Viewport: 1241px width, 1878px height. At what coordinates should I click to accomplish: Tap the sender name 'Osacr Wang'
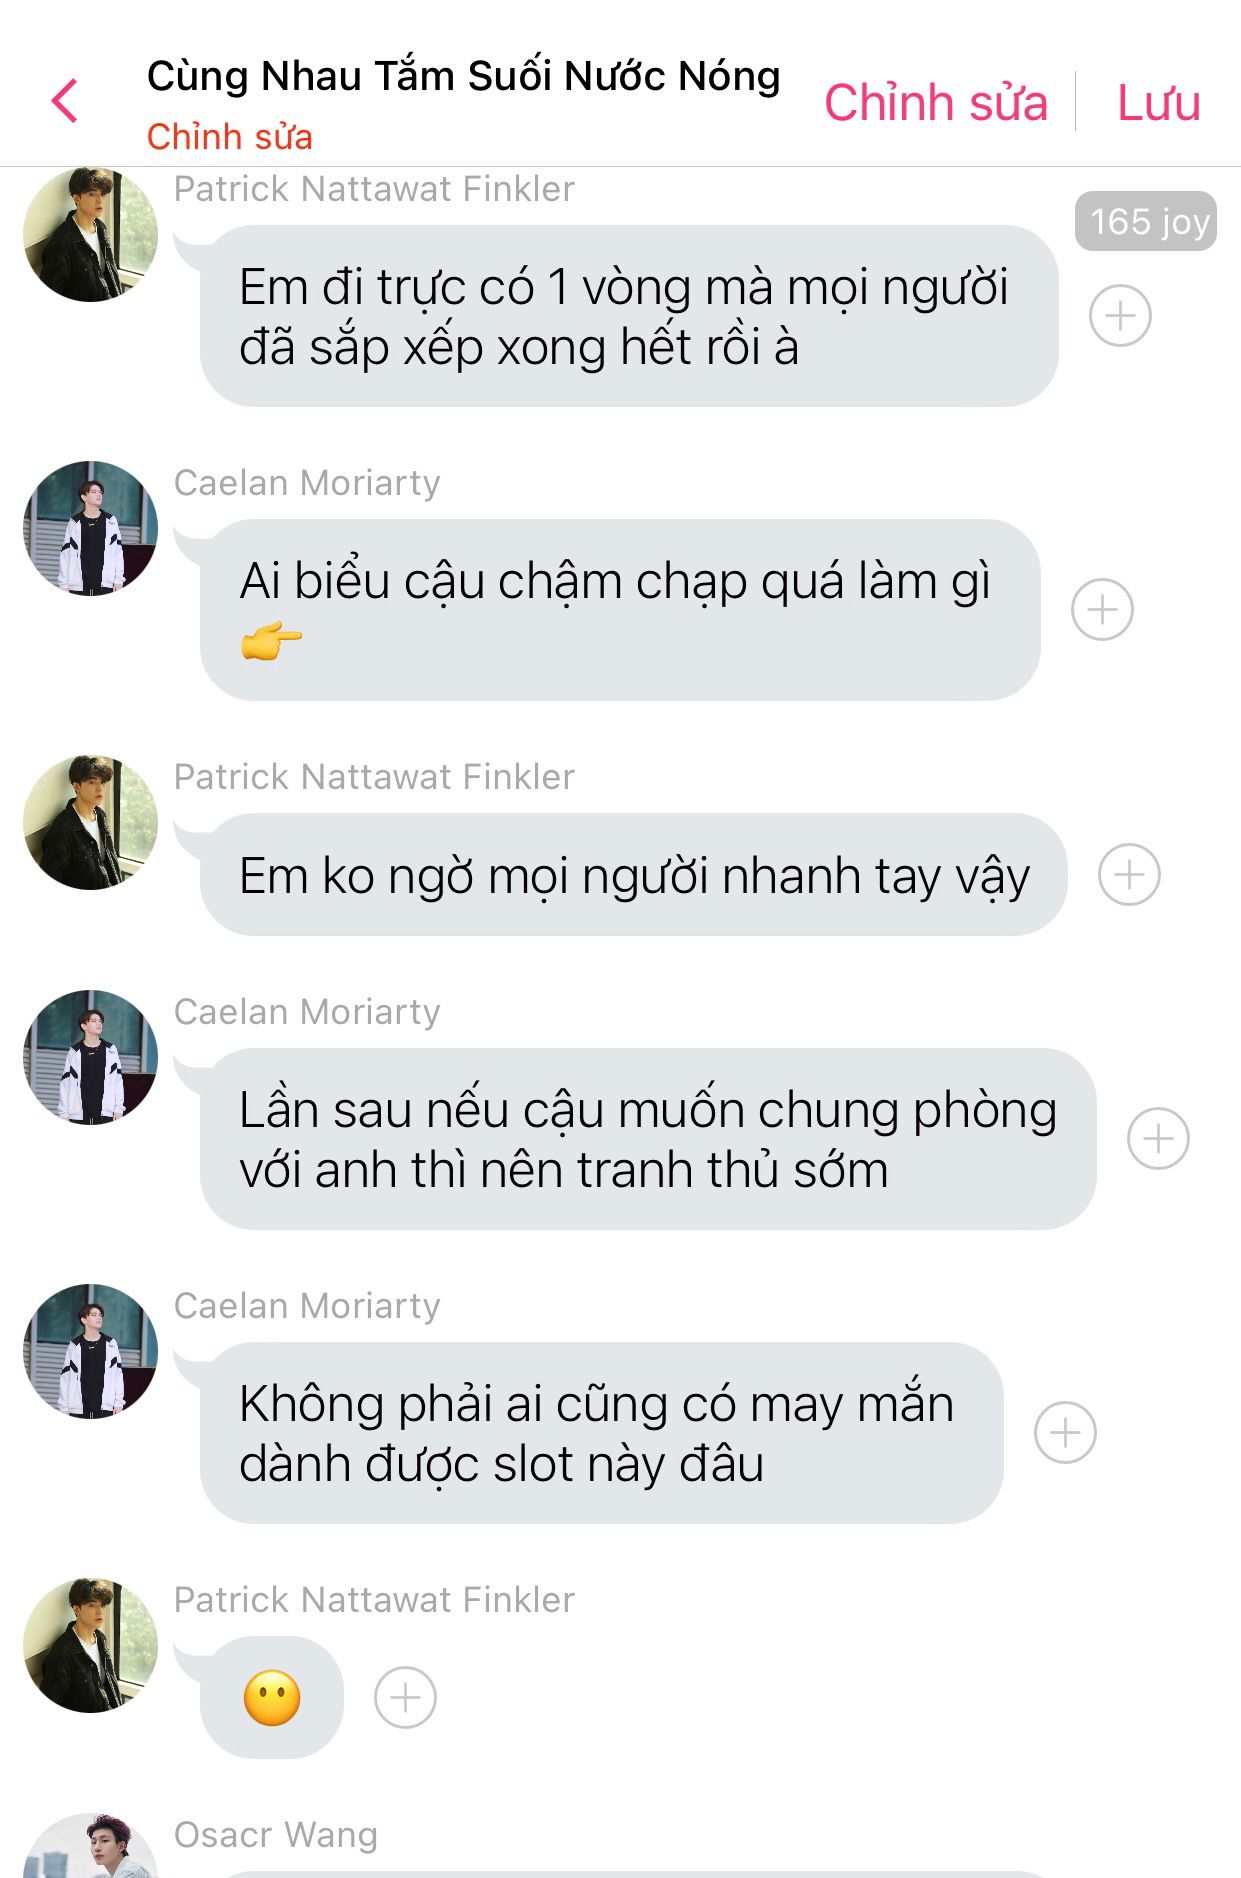click(276, 1835)
